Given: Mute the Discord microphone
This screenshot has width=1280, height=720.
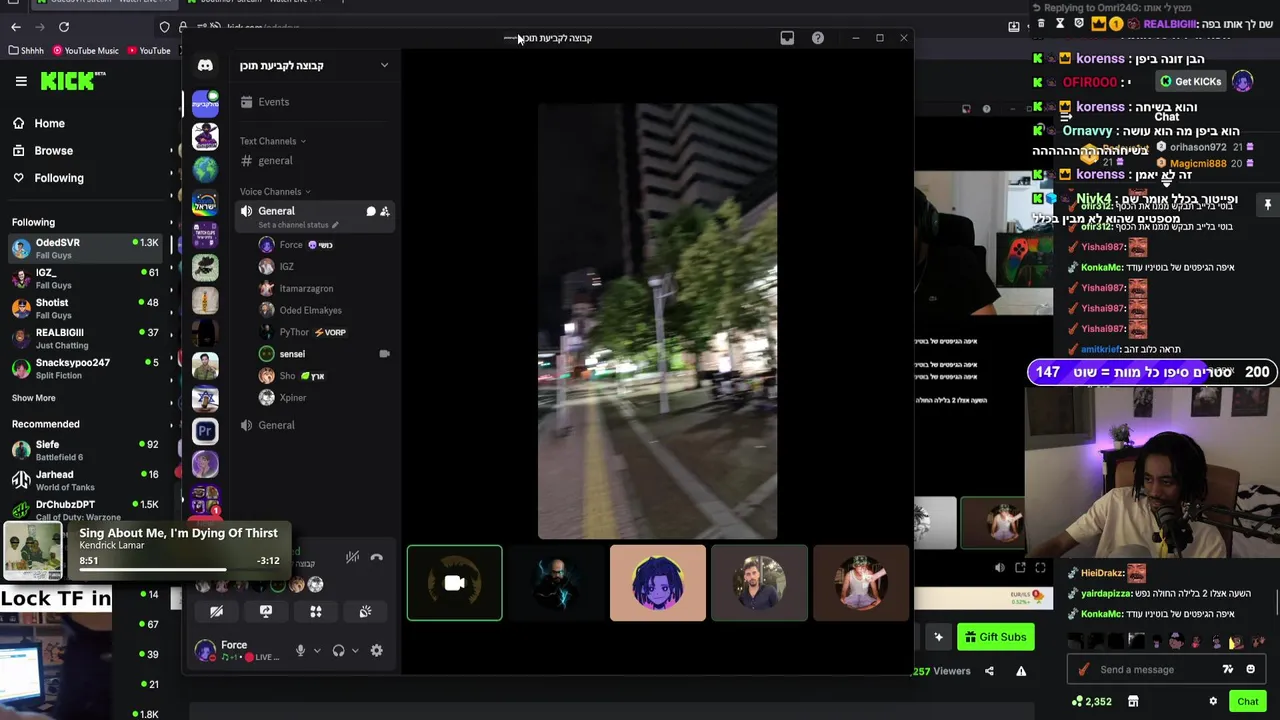Looking at the screenshot, I should [x=300, y=651].
